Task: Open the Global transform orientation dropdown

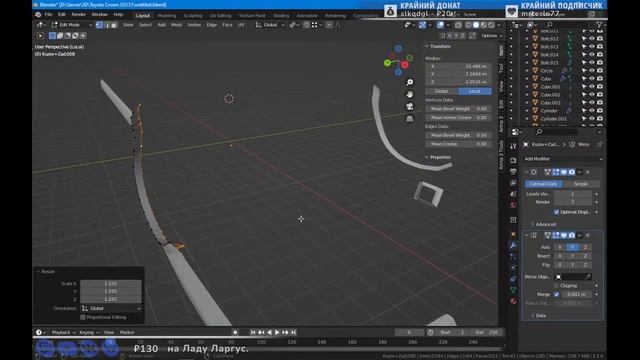Action: 270,25
